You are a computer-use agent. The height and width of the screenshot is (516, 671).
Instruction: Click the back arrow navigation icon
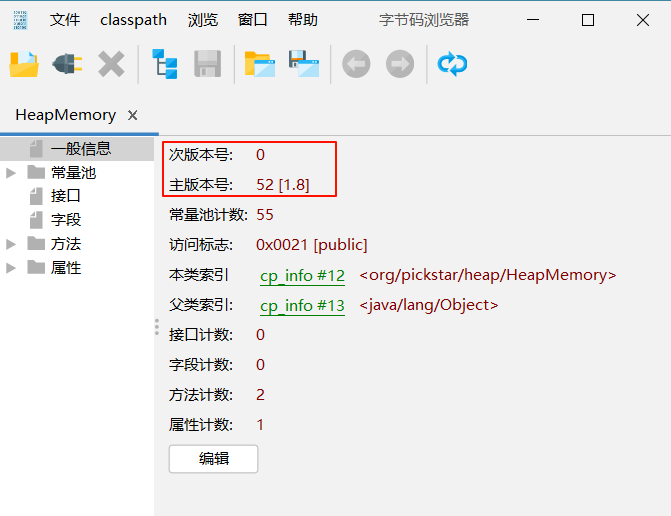pyautogui.click(x=356, y=64)
